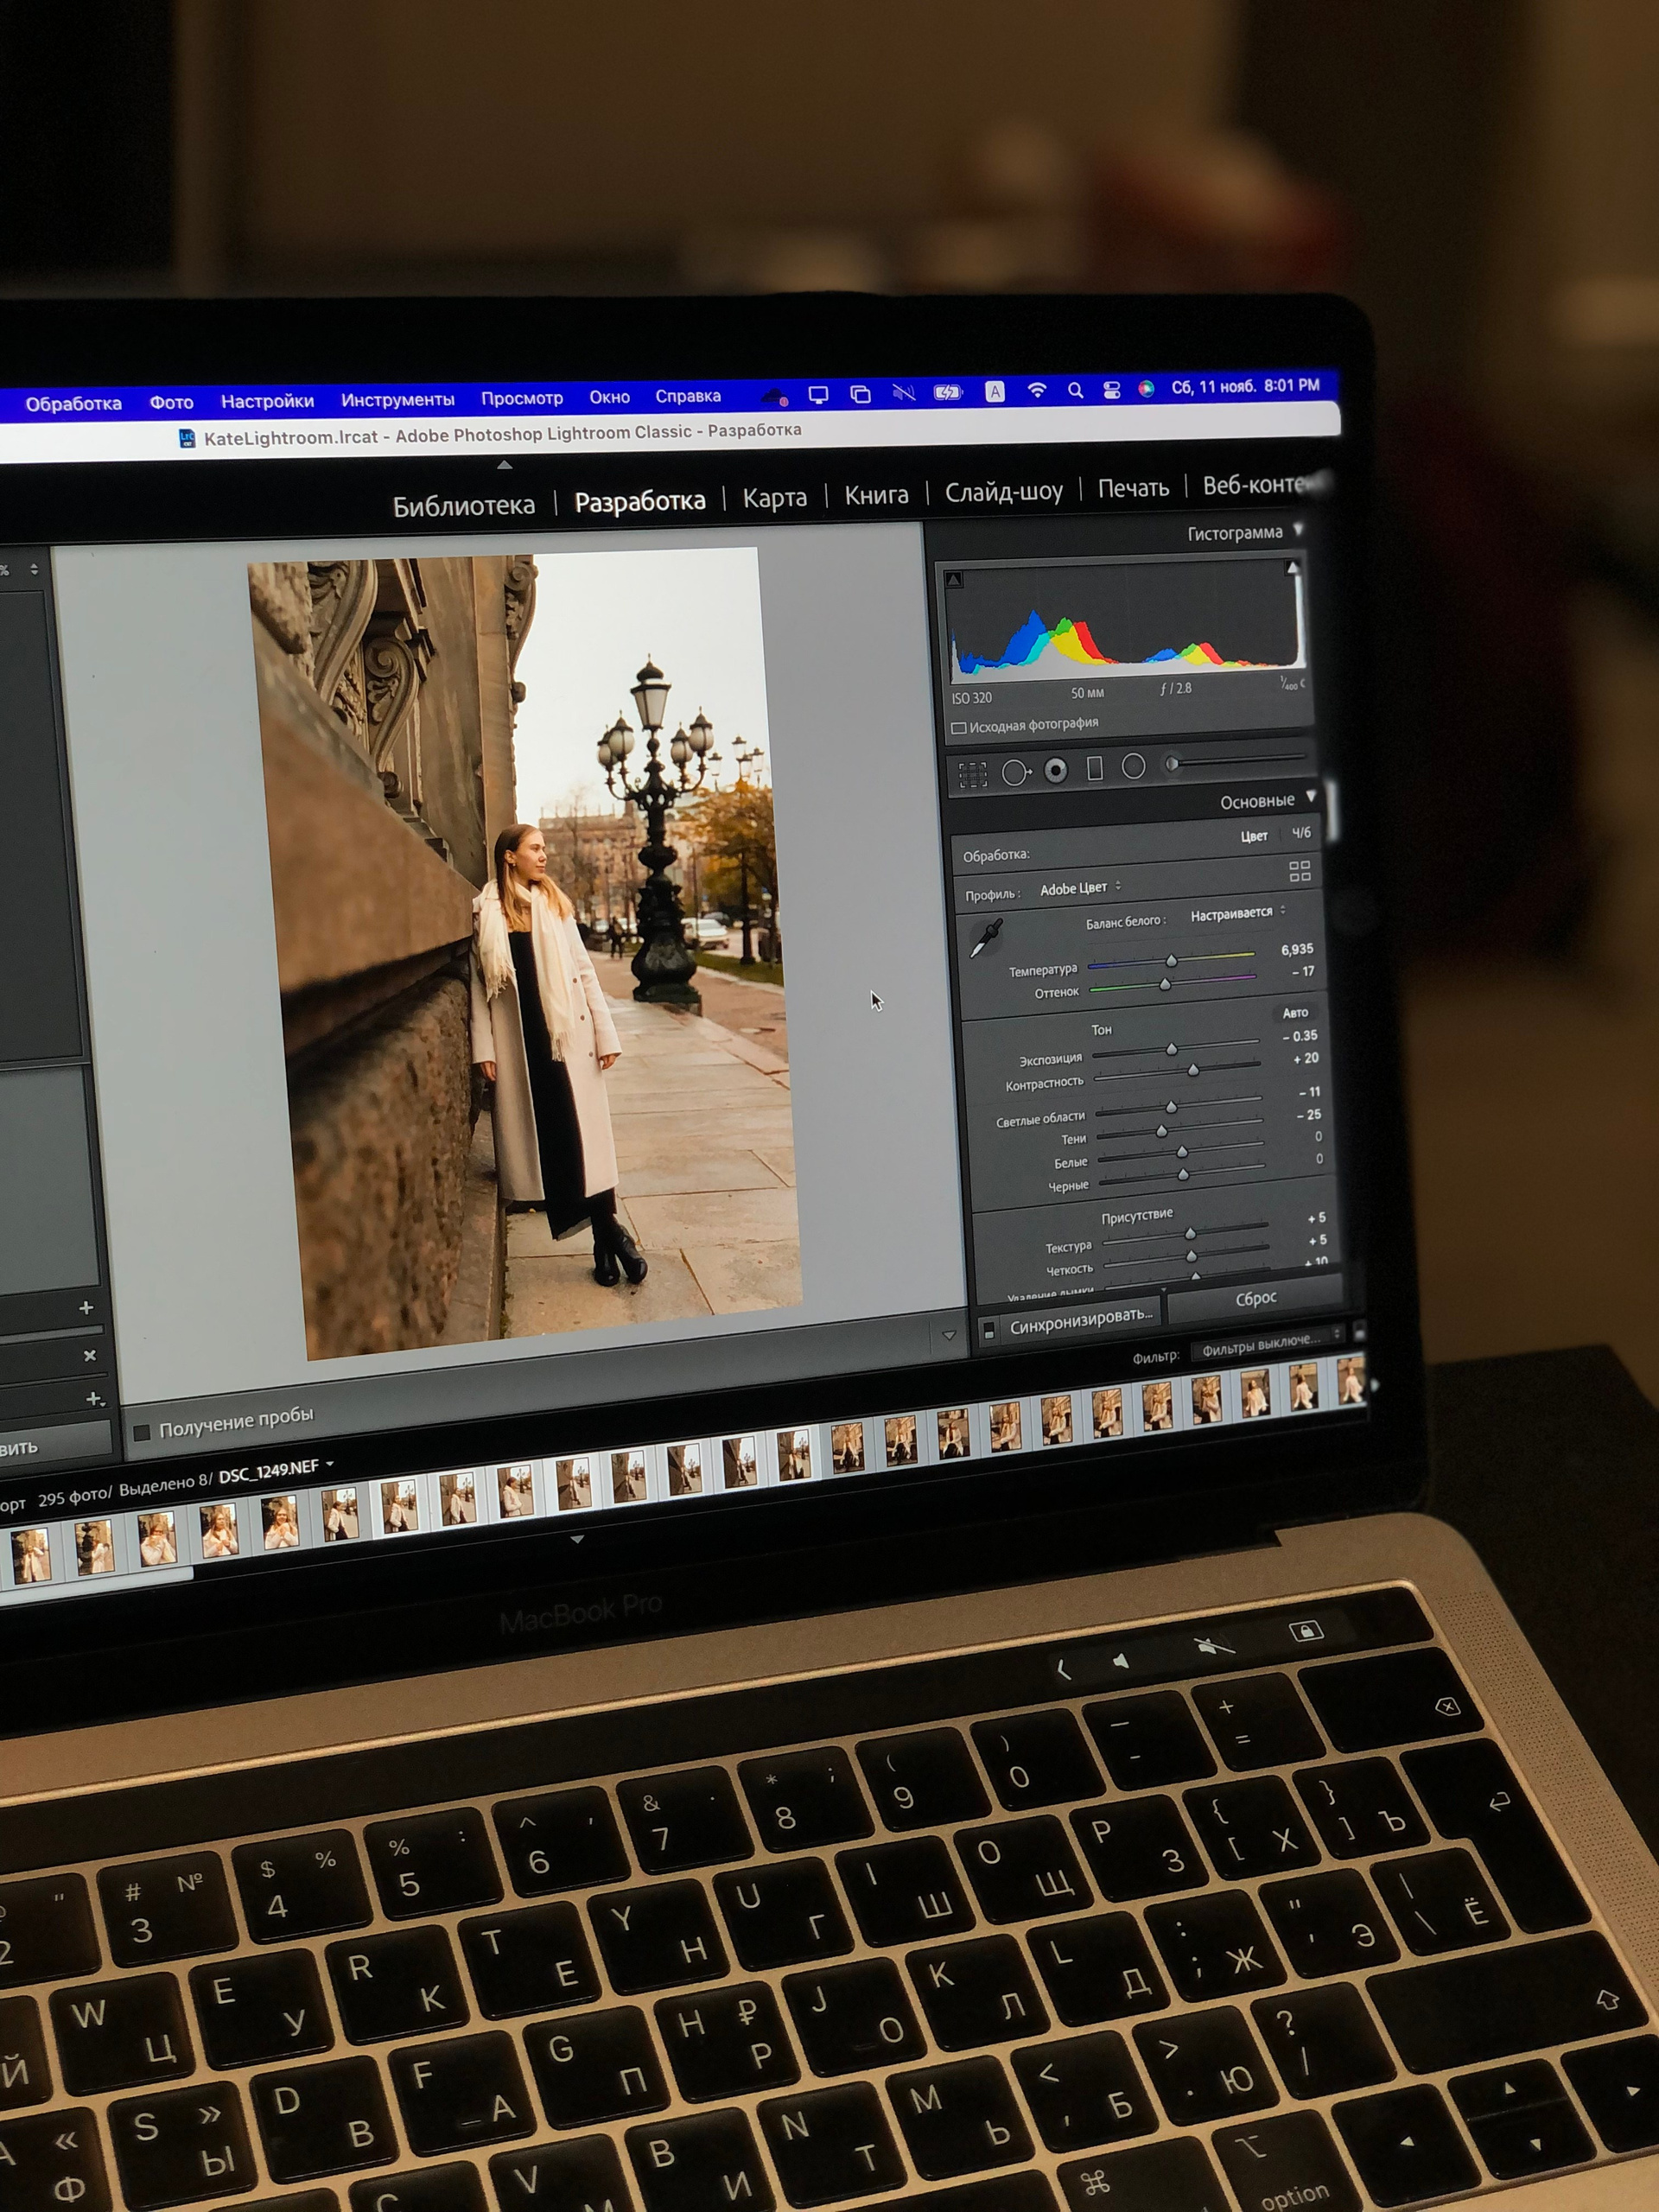Select the Graduated Filter tool

tap(1095, 768)
